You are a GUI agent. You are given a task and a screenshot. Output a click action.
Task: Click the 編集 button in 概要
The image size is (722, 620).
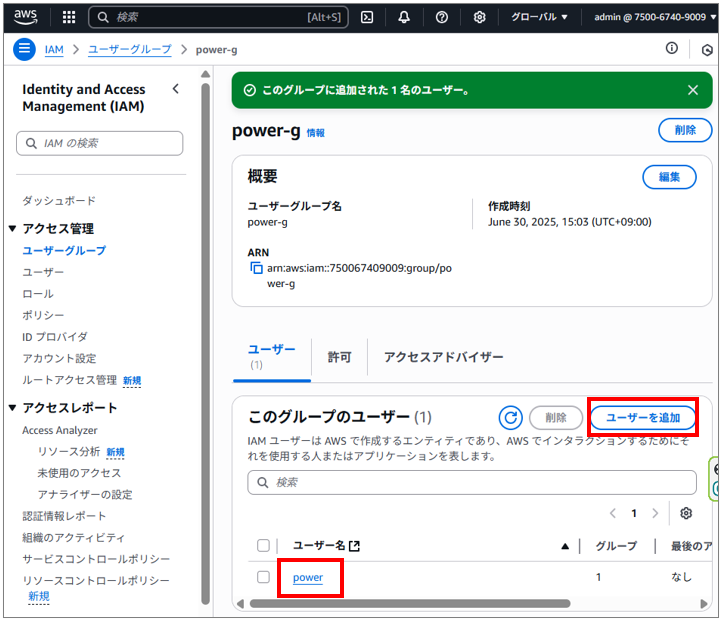point(669,177)
